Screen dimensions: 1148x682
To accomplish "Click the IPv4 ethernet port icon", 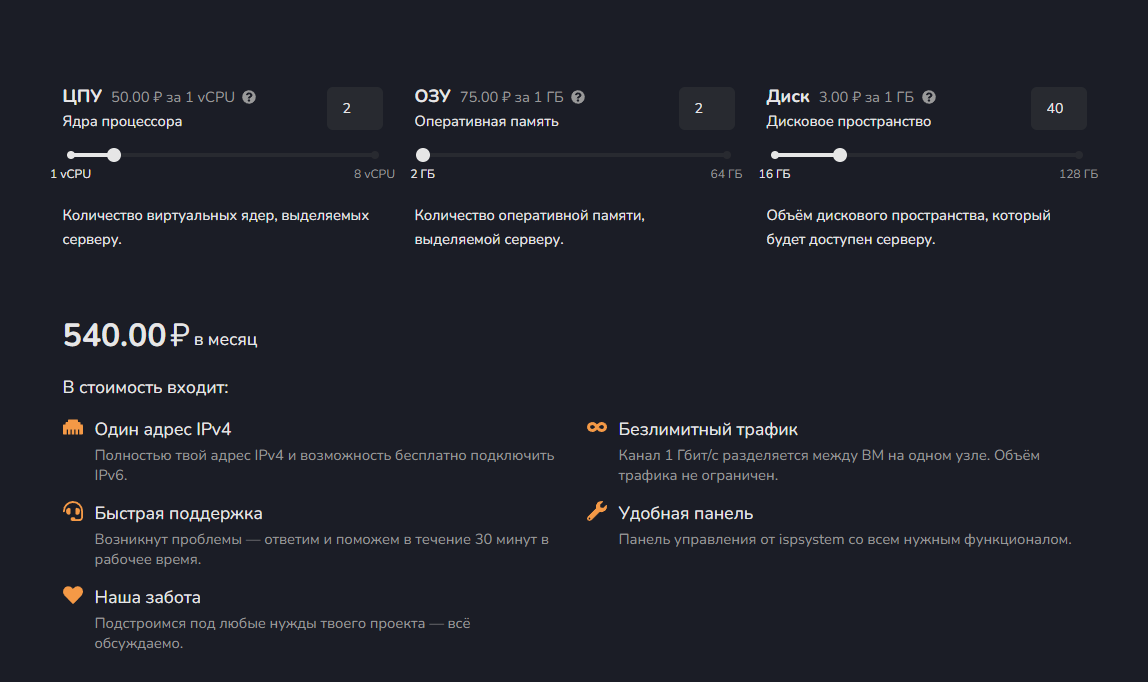I will tap(73, 429).
